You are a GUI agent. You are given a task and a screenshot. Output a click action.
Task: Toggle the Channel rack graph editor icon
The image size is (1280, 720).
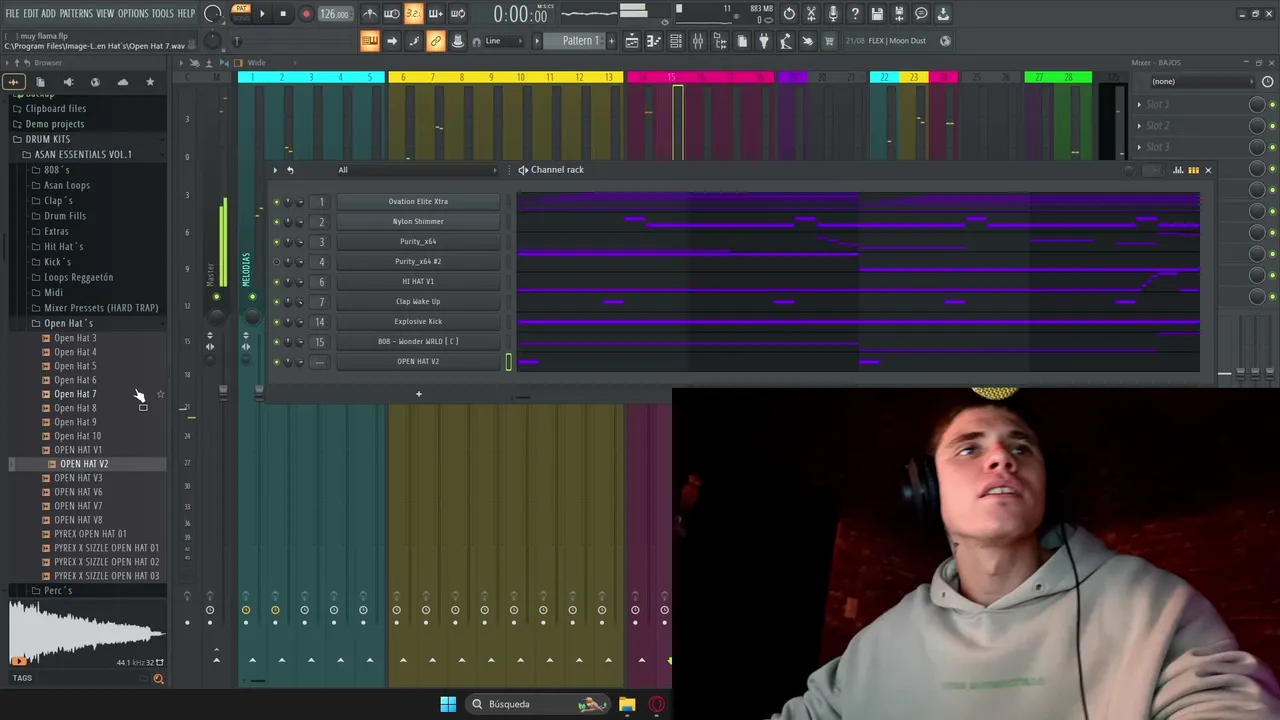[x=1178, y=170]
